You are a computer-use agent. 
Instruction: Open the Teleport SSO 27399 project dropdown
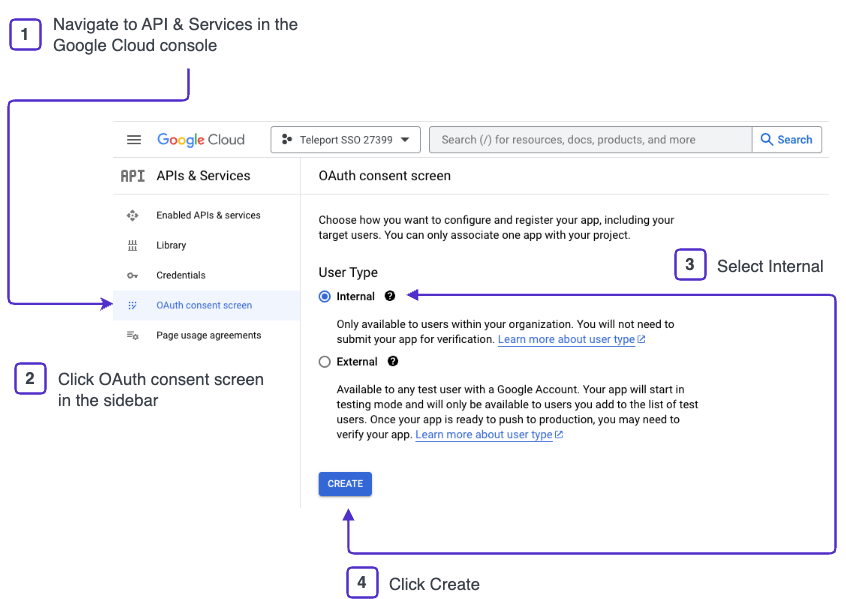point(345,140)
